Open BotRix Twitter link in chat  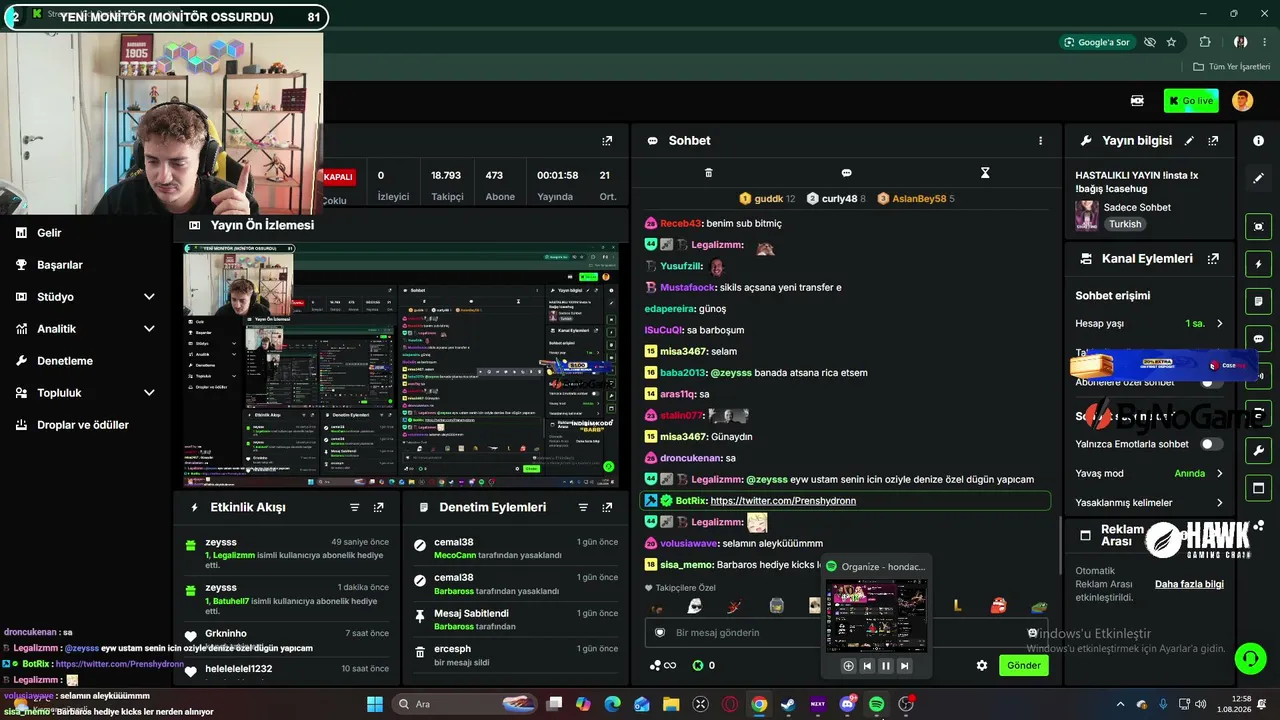(x=783, y=501)
